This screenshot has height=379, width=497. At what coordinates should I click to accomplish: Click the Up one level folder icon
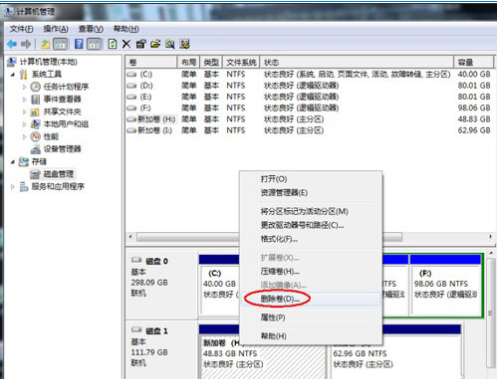pyautogui.click(x=45, y=44)
